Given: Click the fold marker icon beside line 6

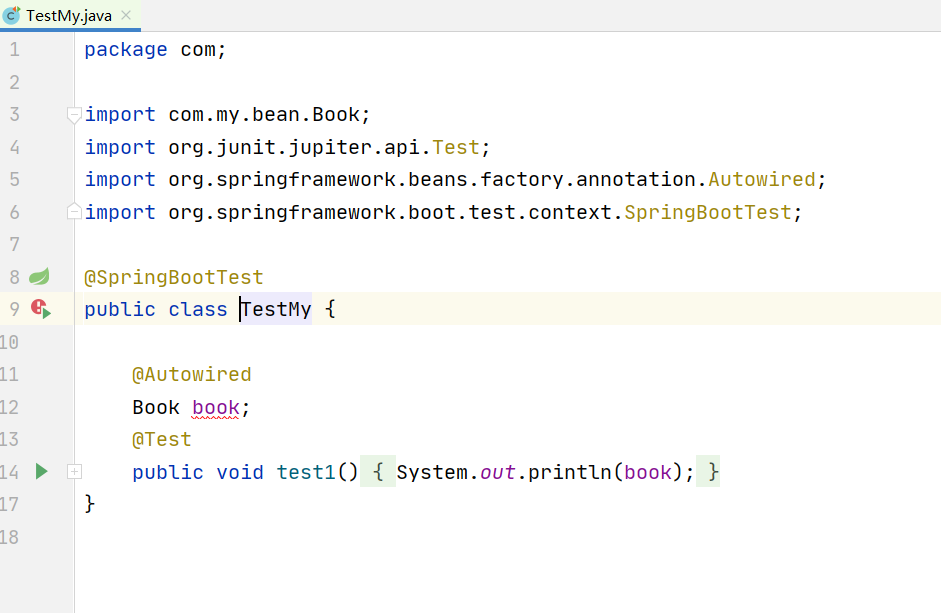Looking at the screenshot, I should 74,211.
